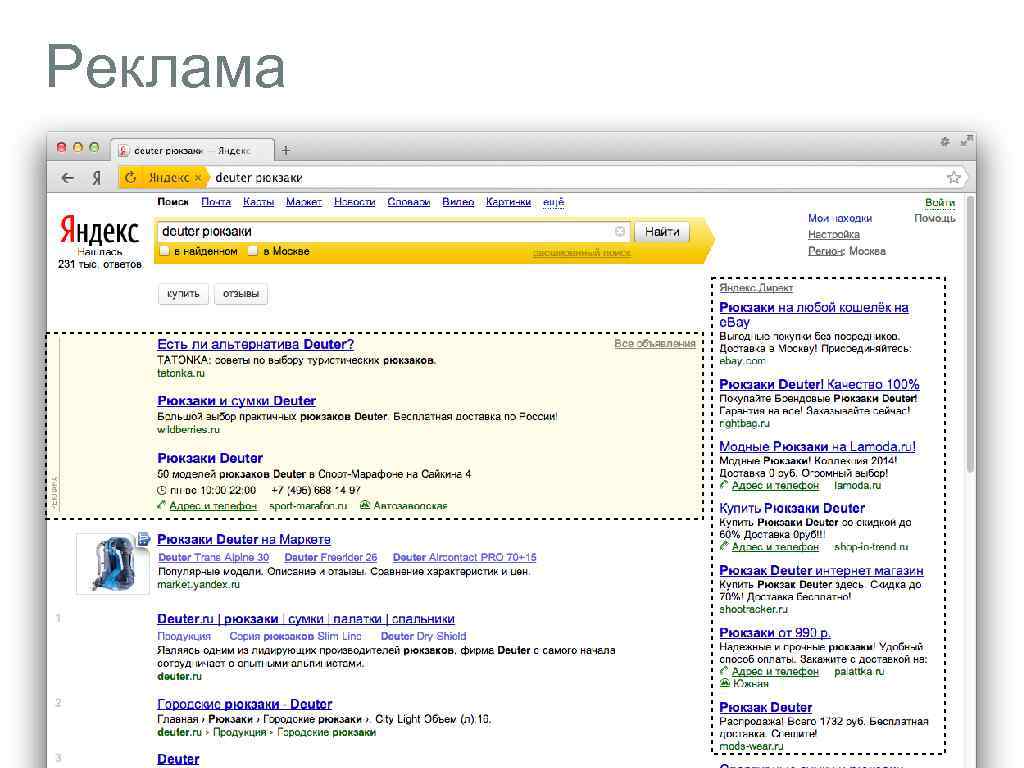The height and width of the screenshot is (768, 1024).
Task: Open 'расширенный поиск' options
Action: (578, 252)
